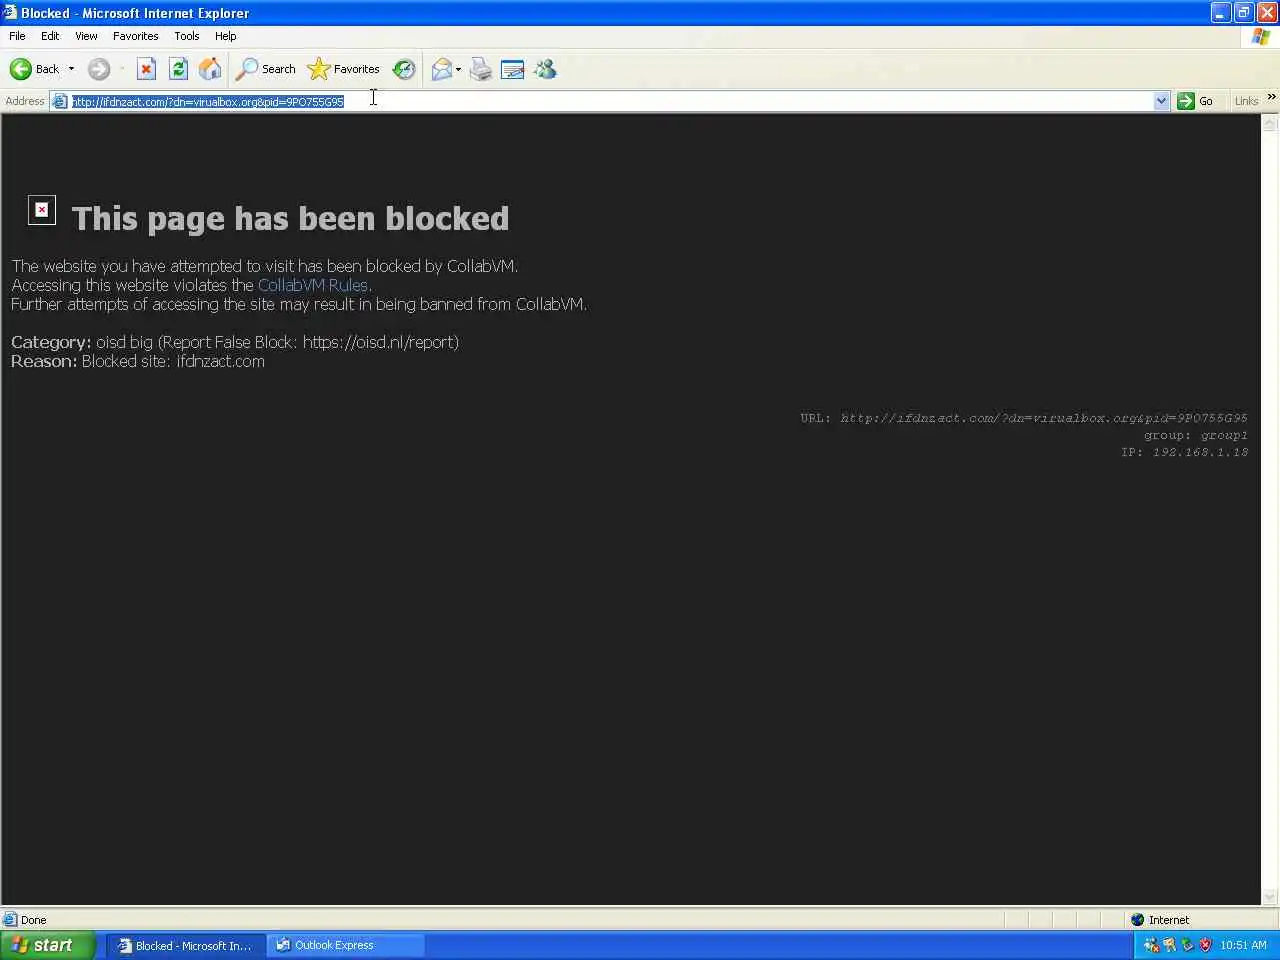Click the Internet security zone in status bar
The height and width of the screenshot is (960, 1280).
click(x=1160, y=920)
